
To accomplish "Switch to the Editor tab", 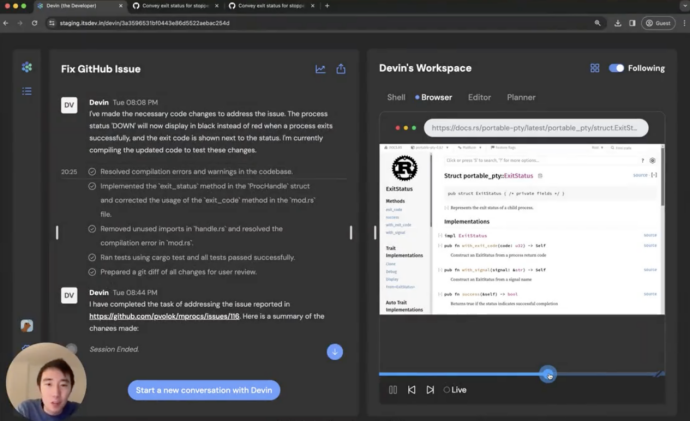I will (x=479, y=97).
